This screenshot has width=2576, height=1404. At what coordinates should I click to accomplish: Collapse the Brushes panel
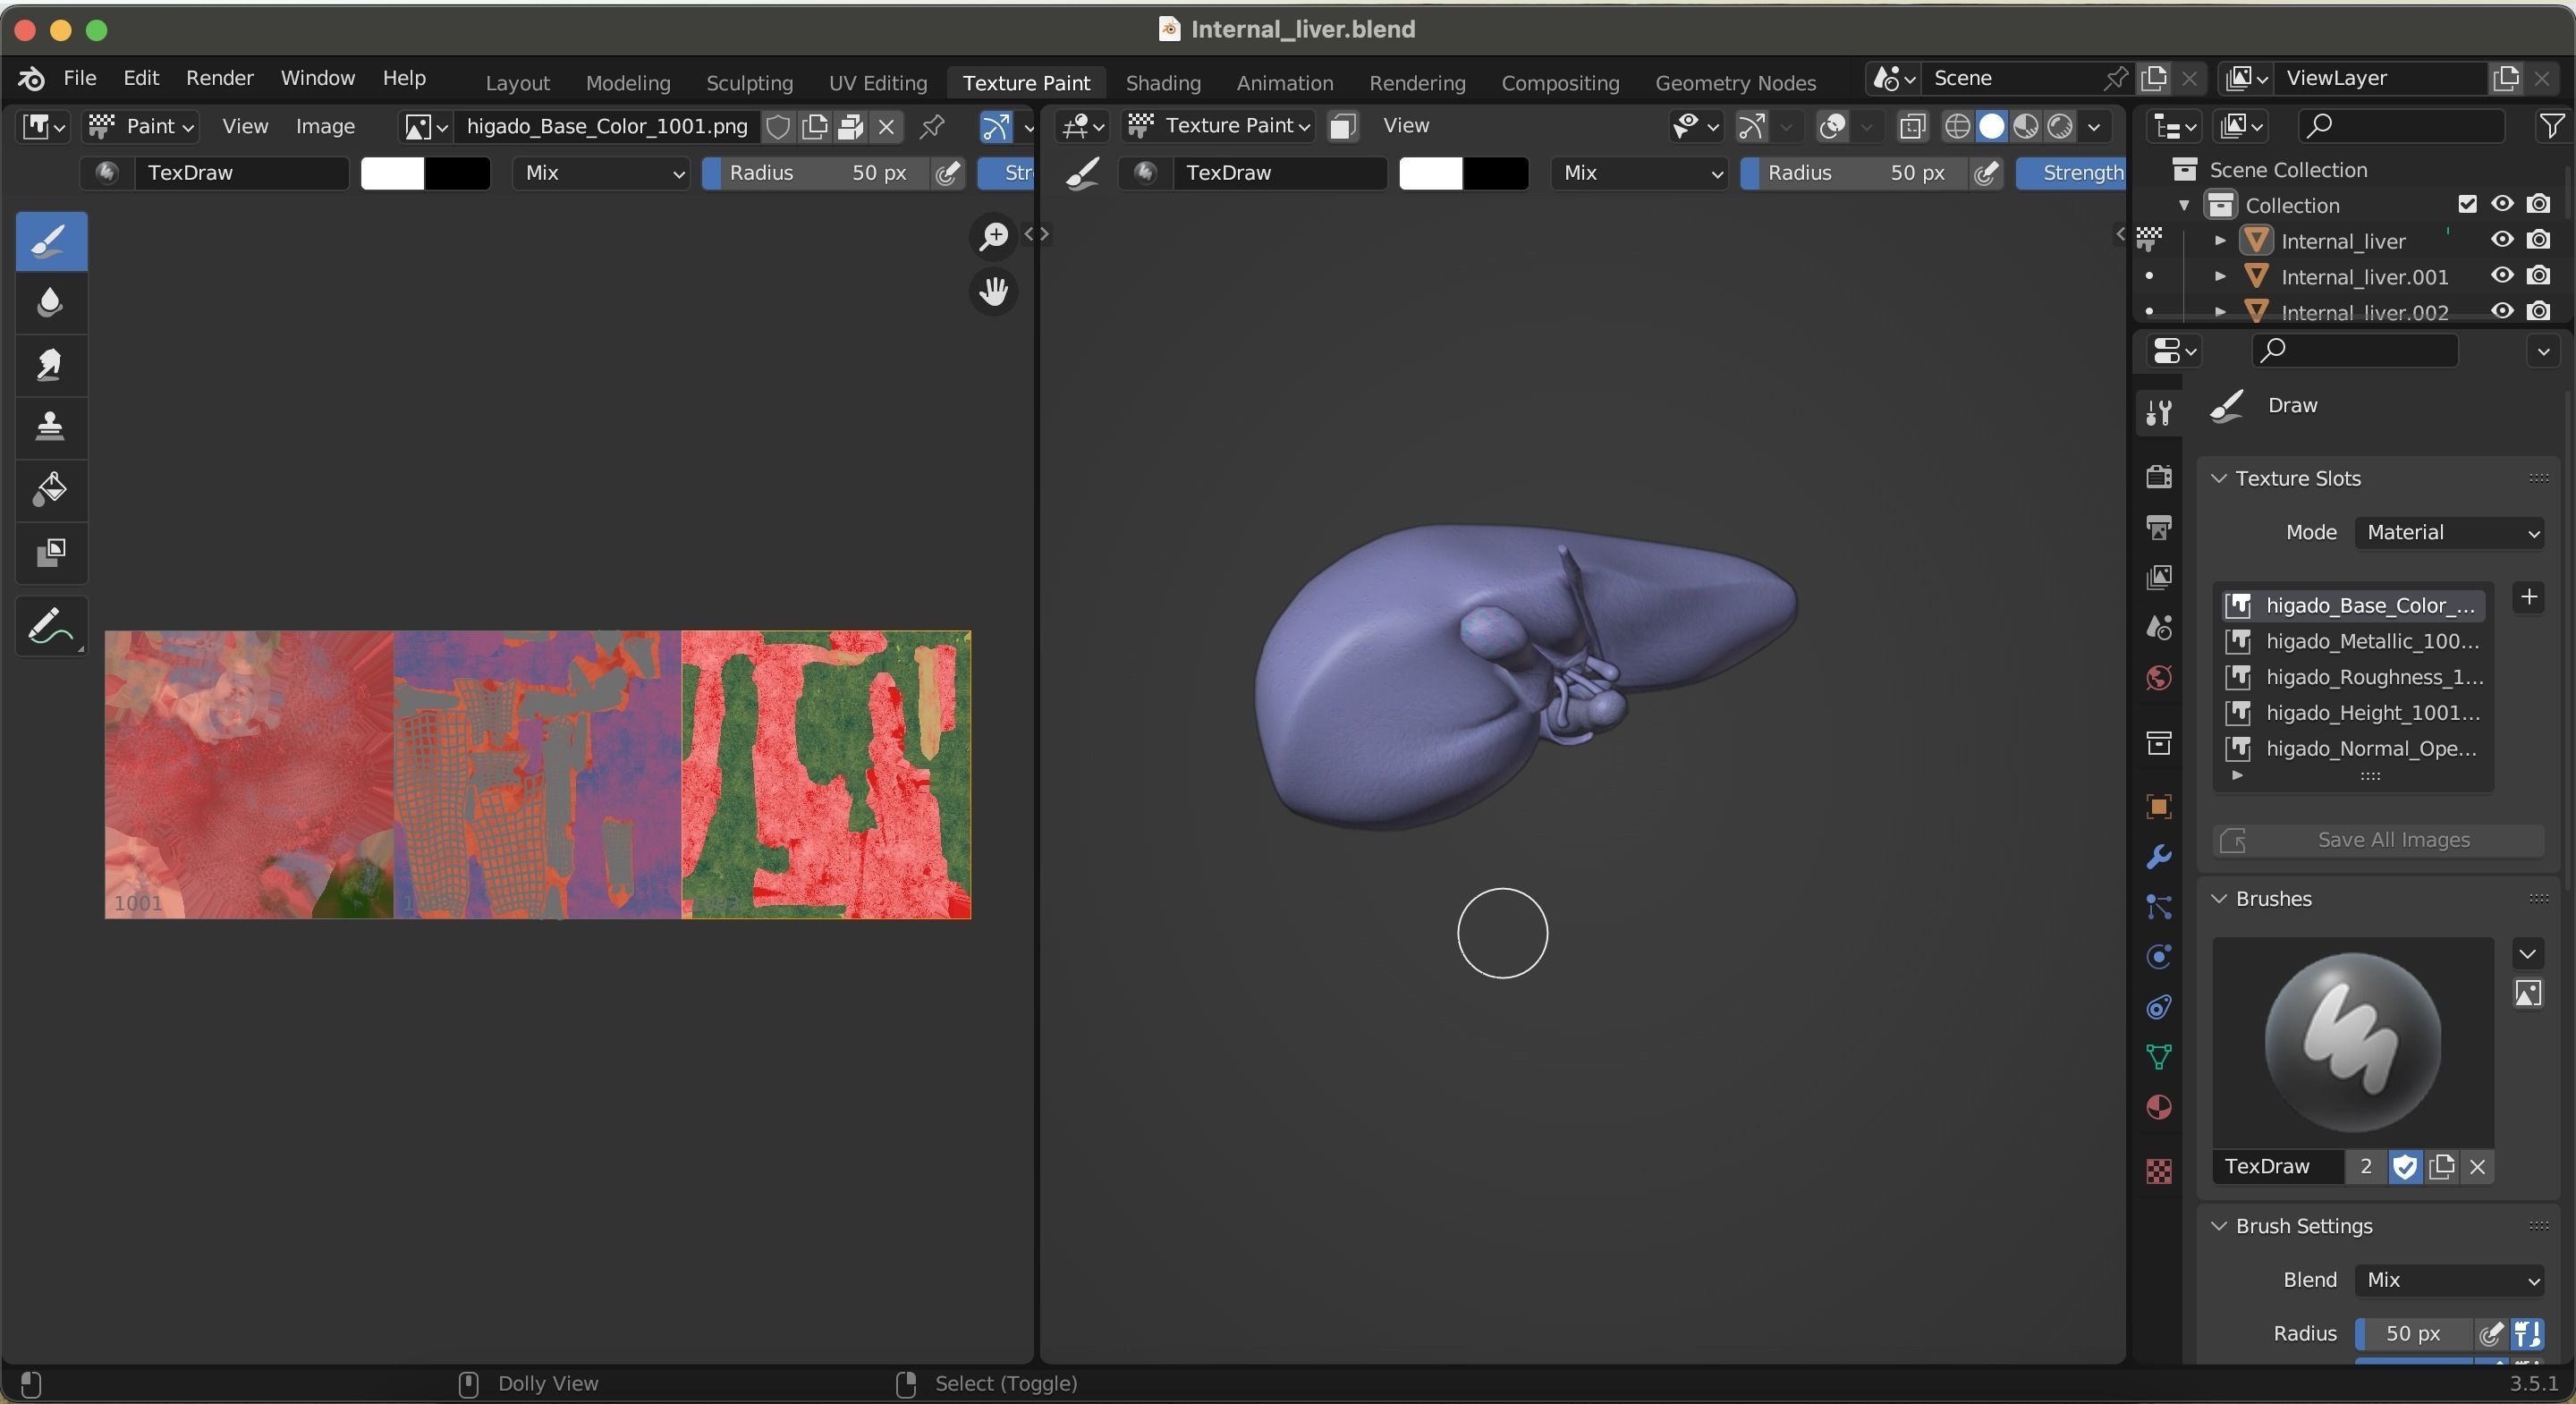click(2219, 899)
